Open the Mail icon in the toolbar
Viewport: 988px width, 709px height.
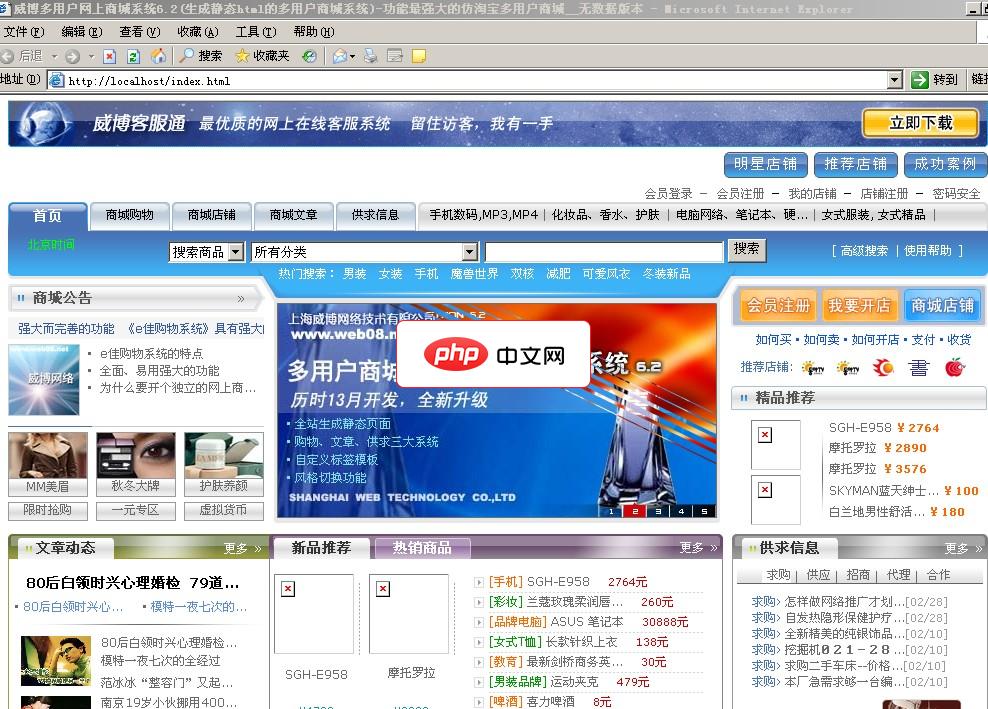tap(340, 57)
